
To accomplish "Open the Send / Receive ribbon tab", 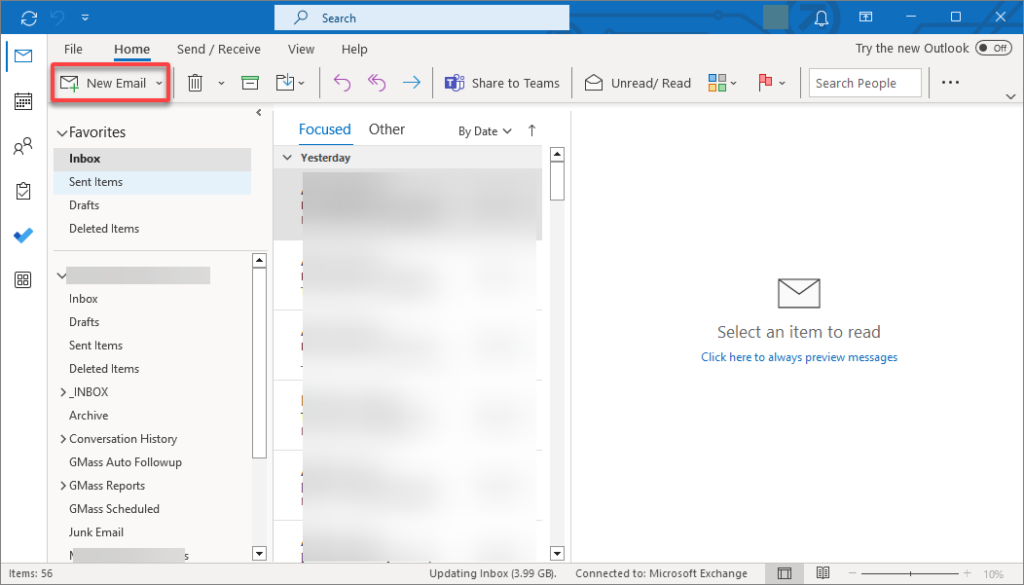I will tap(218, 48).
